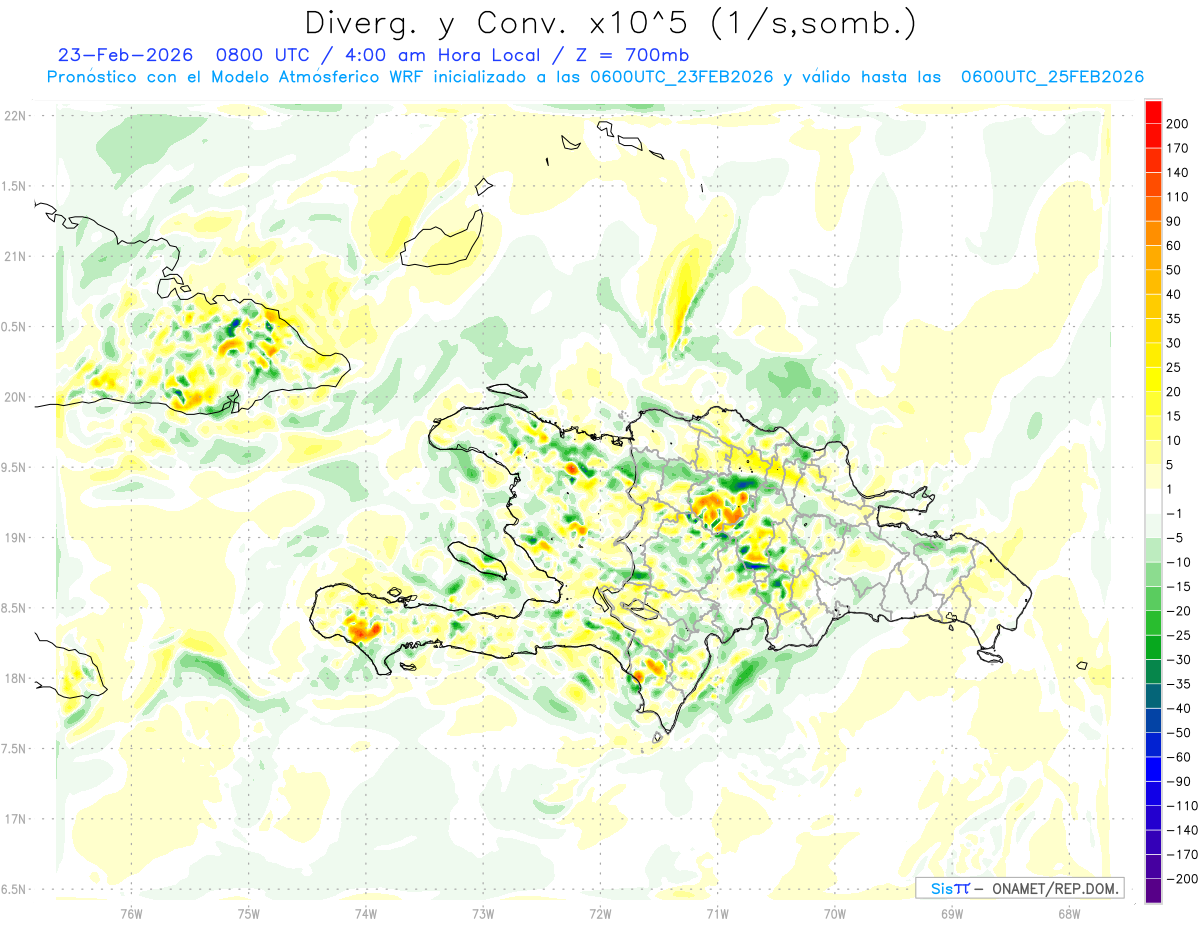Click the white colorbar segment between 1 and -1

coord(1154,501)
